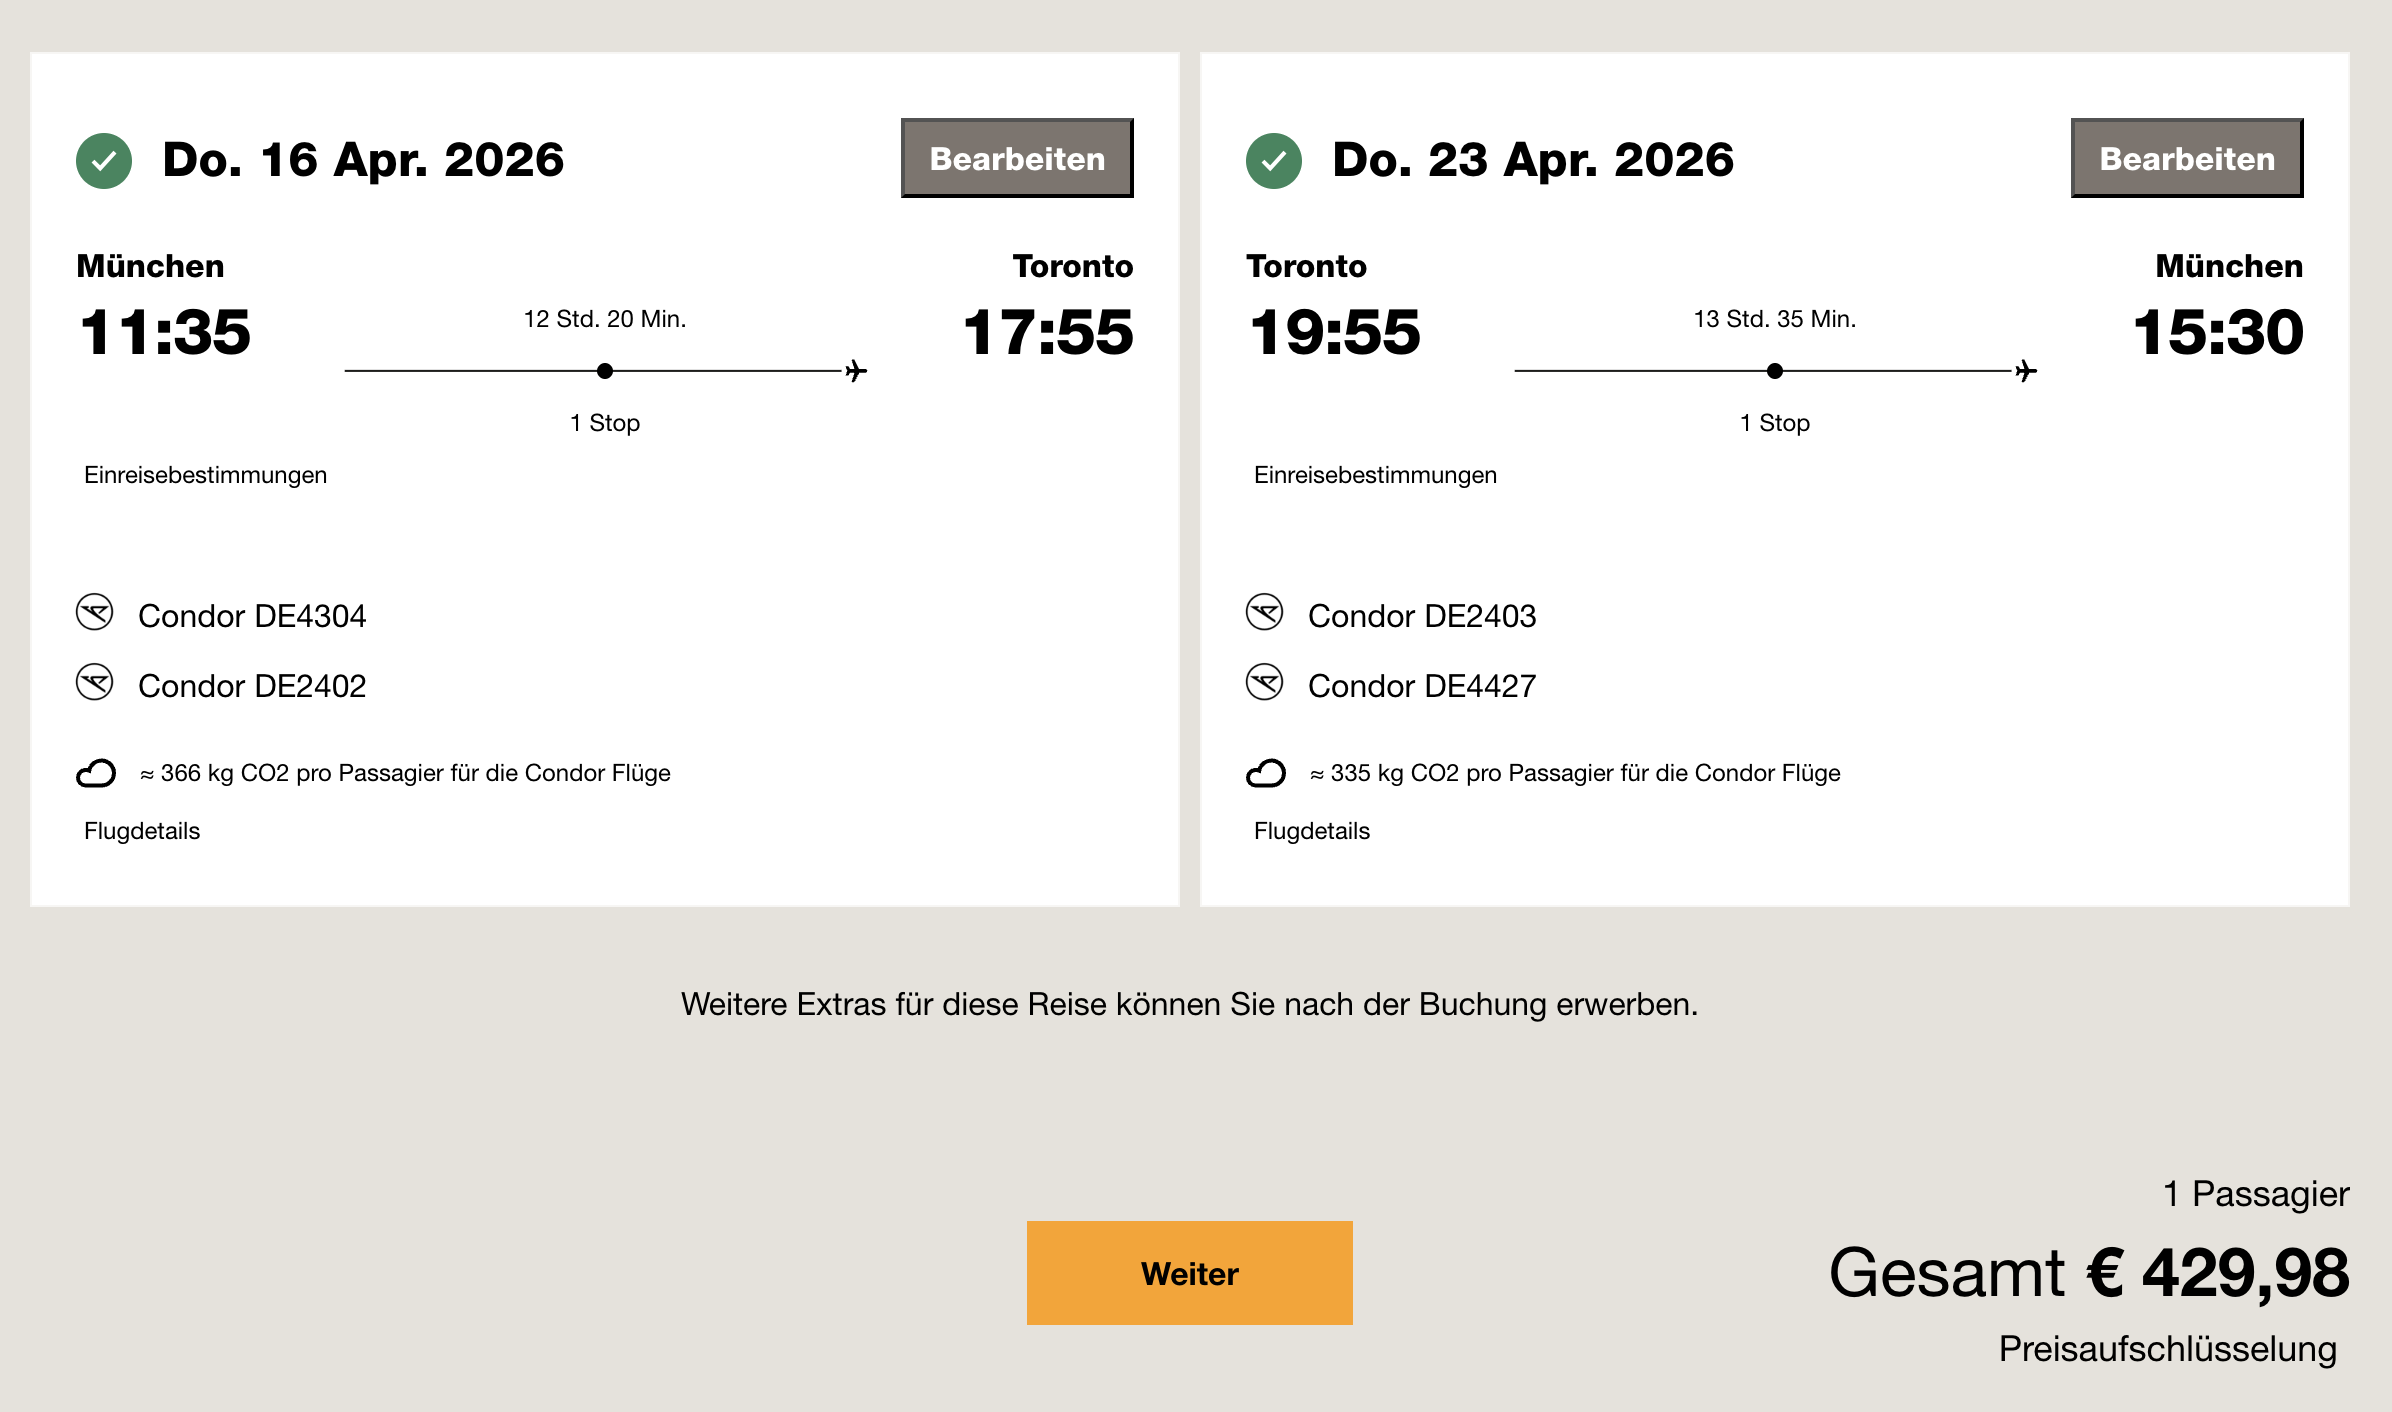Click the 1 Stop label on the return flight
Screen dimensions: 2392x1412
click(x=1774, y=423)
